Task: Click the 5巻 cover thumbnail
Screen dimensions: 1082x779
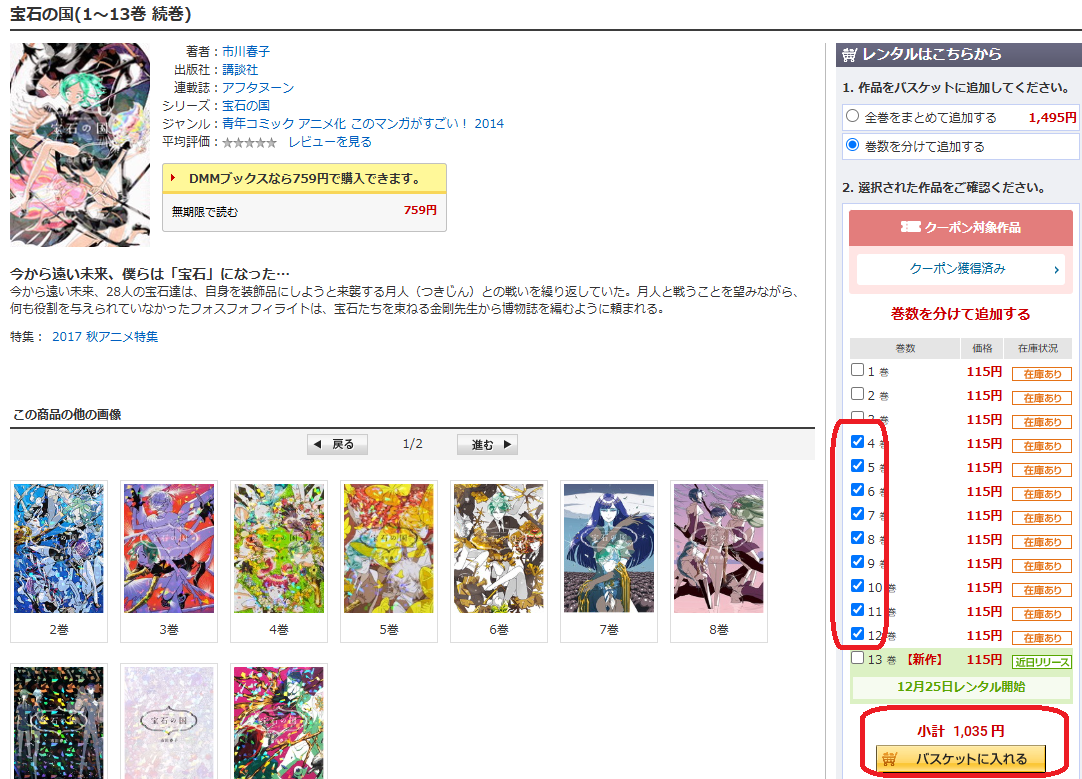Action: click(x=388, y=549)
